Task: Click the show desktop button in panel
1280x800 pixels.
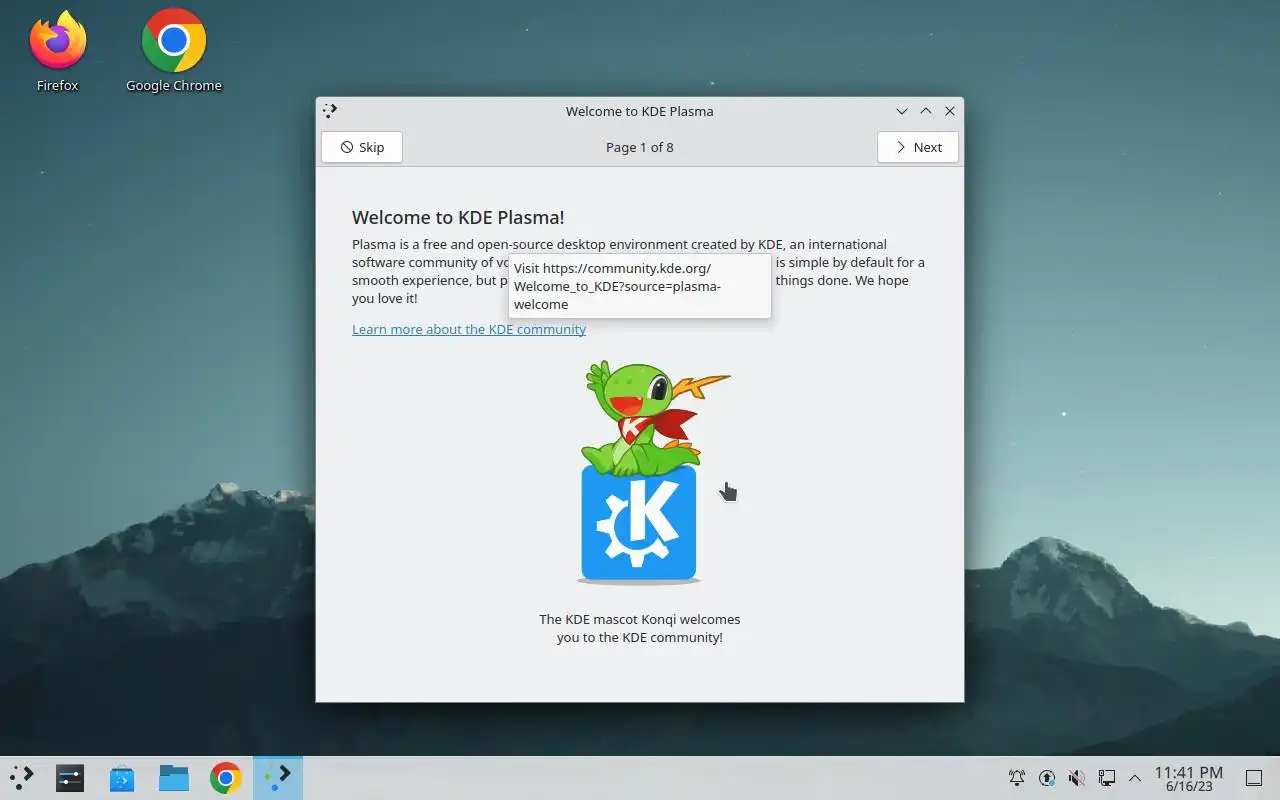Action: click(x=1253, y=778)
